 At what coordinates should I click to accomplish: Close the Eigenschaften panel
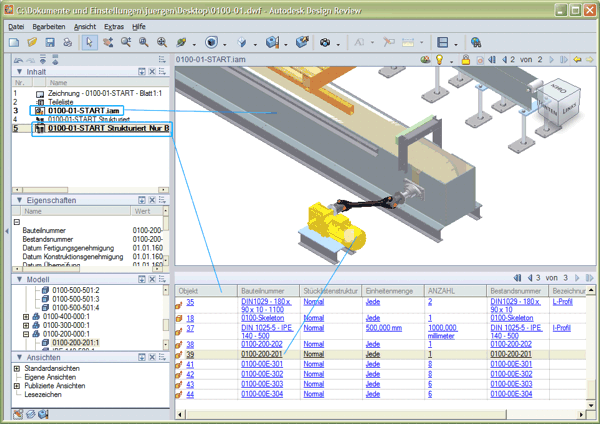152,200
